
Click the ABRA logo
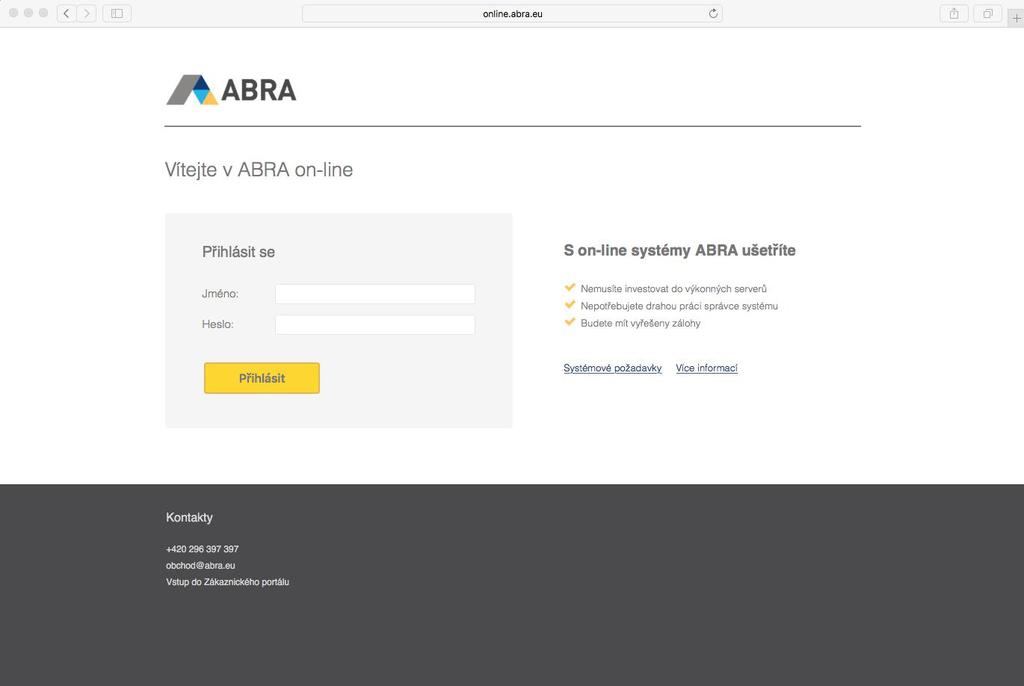click(231, 90)
